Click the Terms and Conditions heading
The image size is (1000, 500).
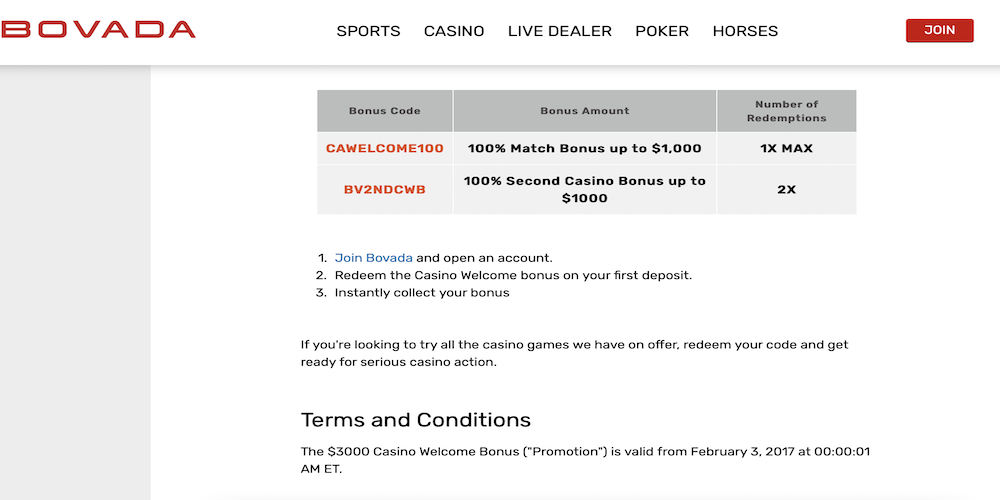click(416, 420)
